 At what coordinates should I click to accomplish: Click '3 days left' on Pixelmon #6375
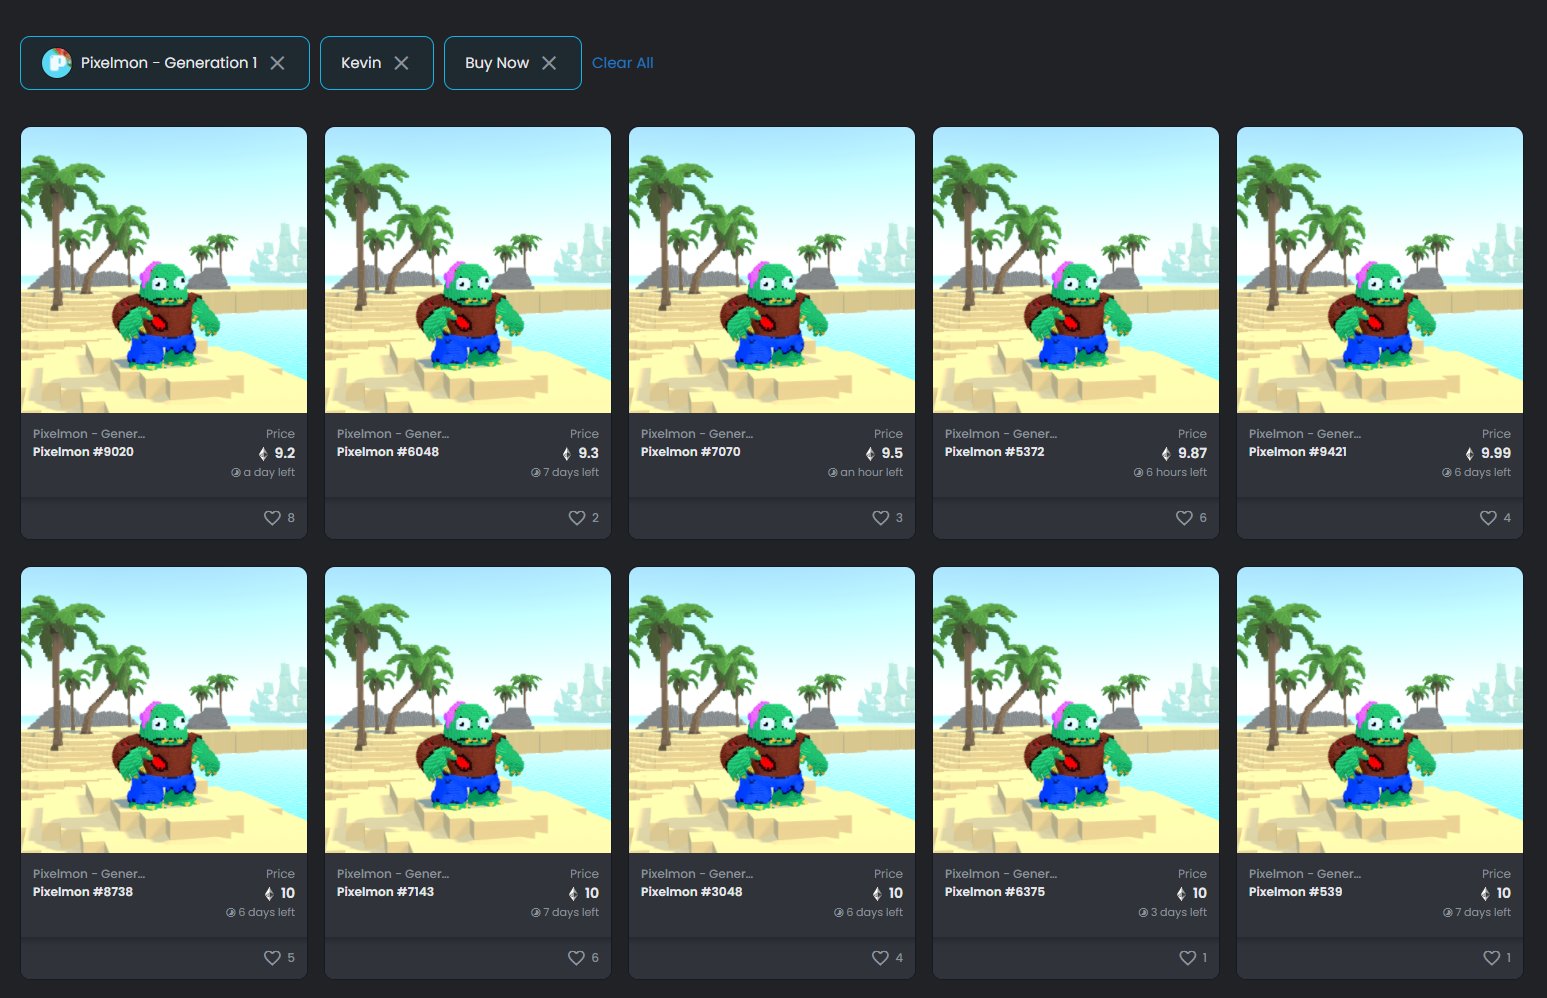[x=1172, y=913]
